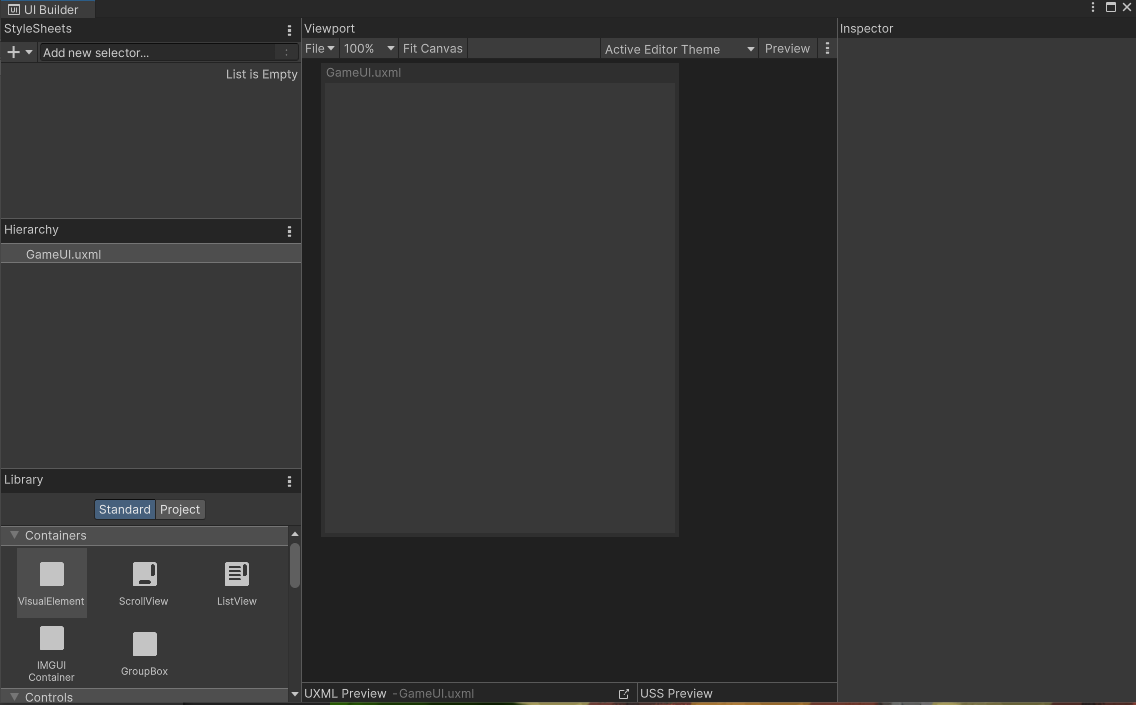1136x705 pixels.
Task: Toggle viewport Preview mode
Action: 787,48
